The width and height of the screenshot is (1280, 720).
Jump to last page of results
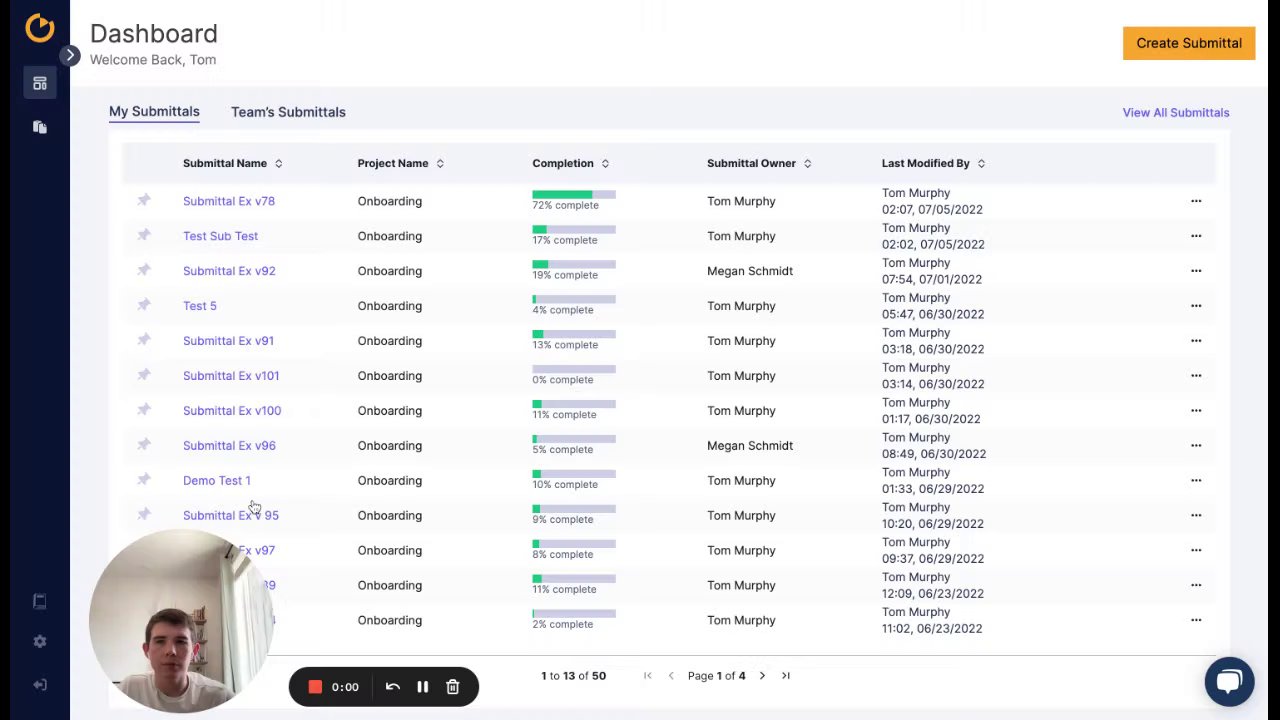tap(786, 676)
